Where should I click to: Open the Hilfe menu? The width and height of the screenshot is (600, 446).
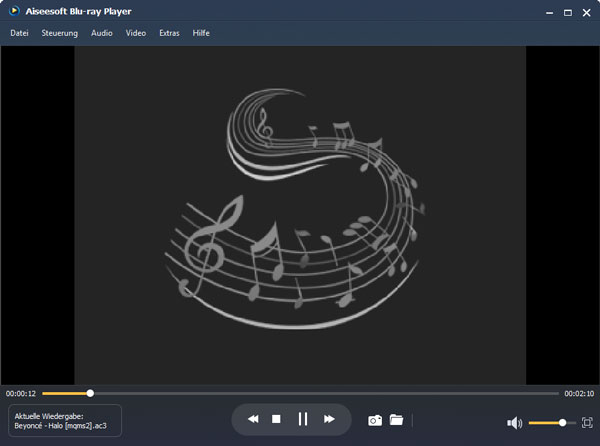tap(202, 33)
